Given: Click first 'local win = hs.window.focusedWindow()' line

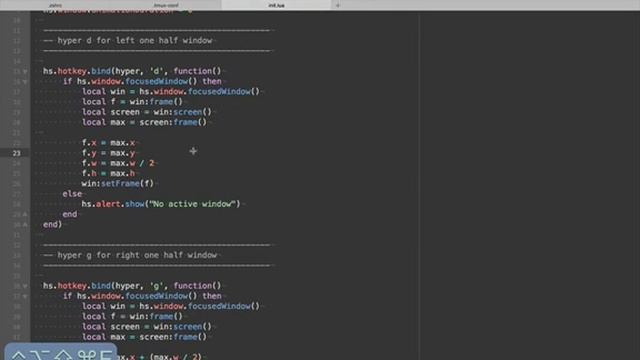Looking at the screenshot, I should 171,91.
